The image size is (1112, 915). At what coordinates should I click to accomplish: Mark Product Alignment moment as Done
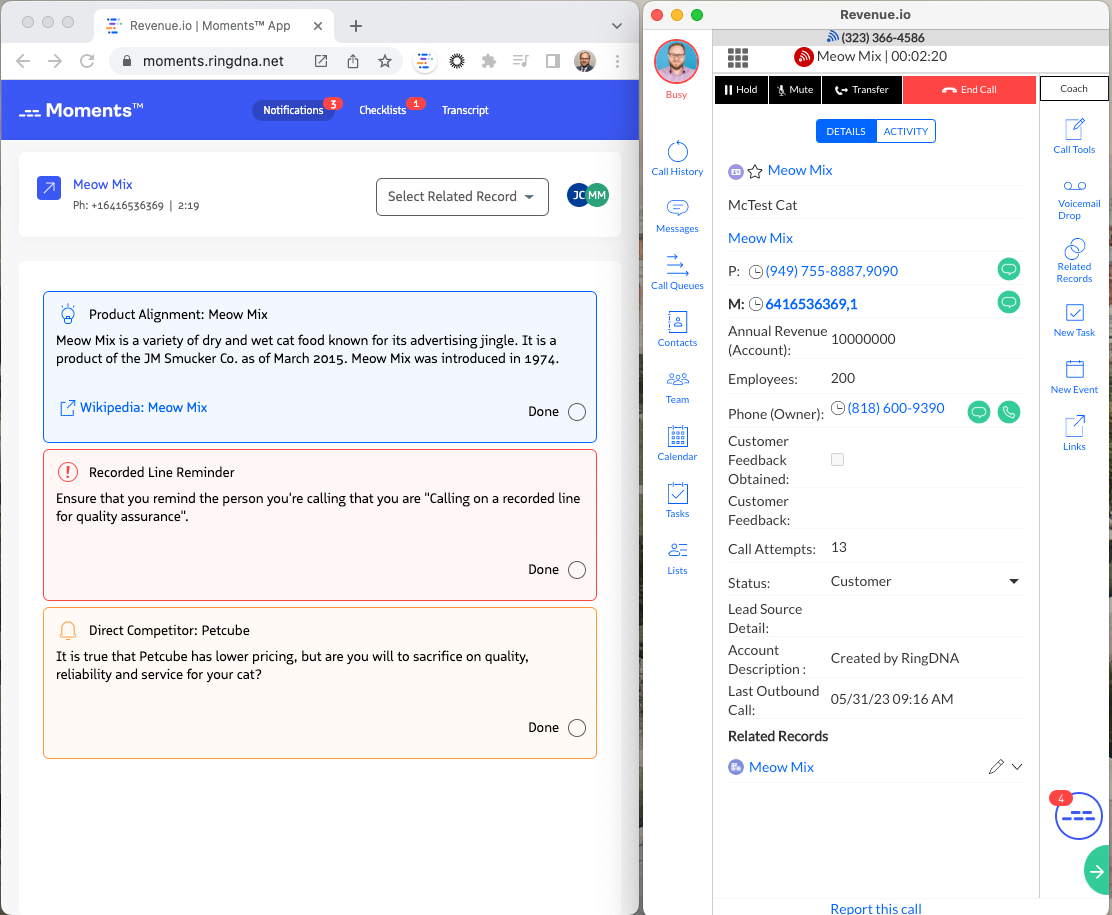coord(577,412)
